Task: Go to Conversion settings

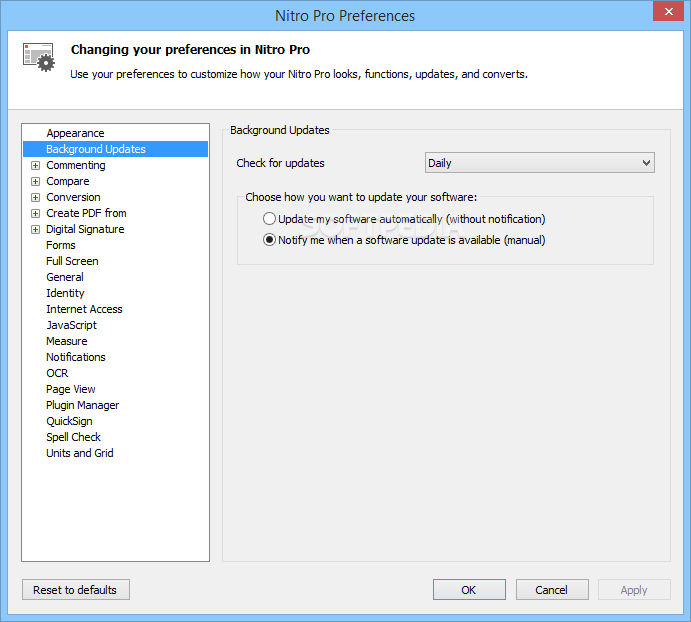Action: 73,197
